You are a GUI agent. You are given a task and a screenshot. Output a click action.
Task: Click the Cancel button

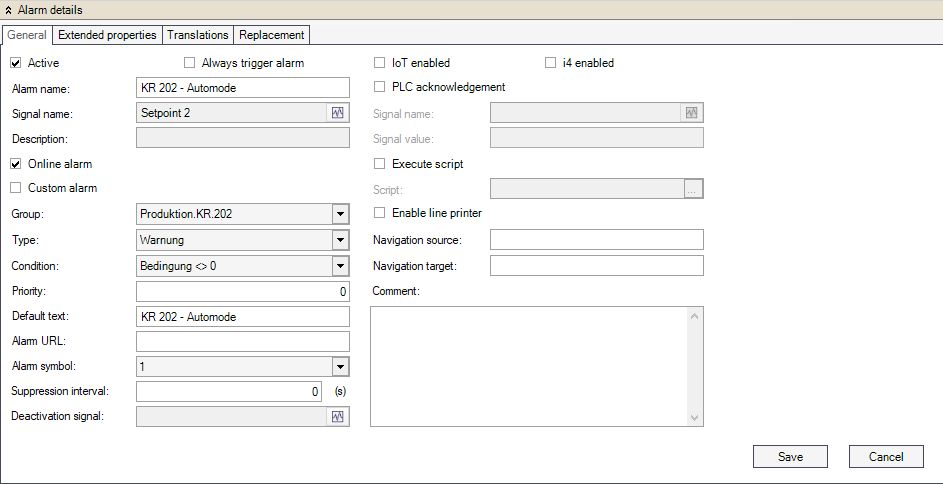point(885,457)
